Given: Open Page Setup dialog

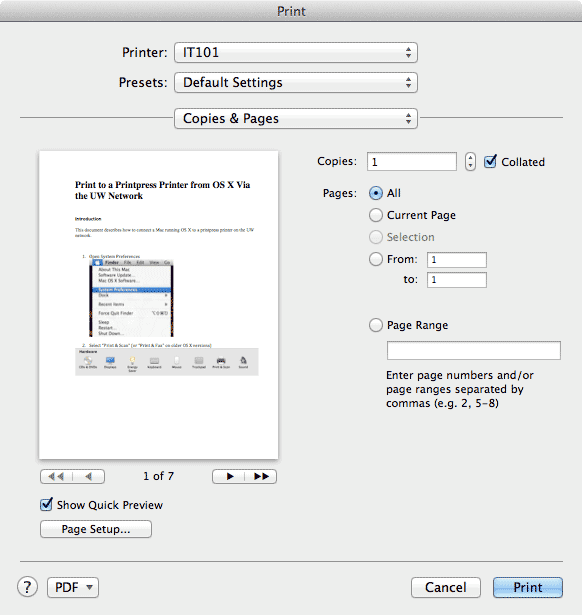Looking at the screenshot, I should 96,529.
